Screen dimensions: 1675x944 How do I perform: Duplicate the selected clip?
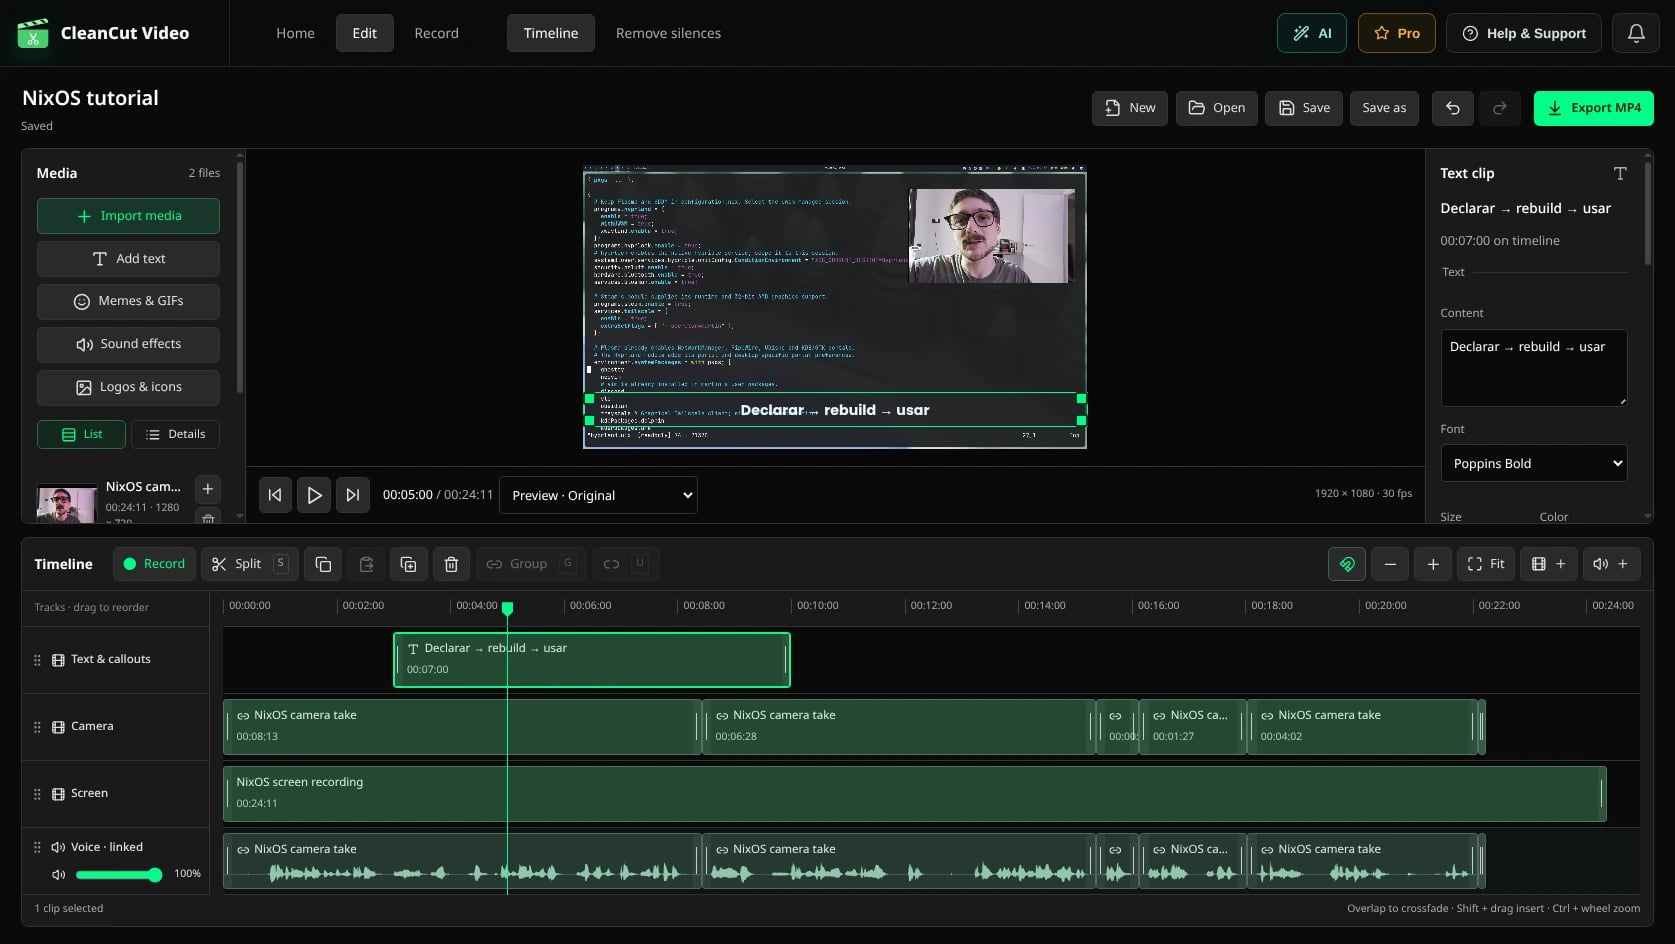coord(408,564)
